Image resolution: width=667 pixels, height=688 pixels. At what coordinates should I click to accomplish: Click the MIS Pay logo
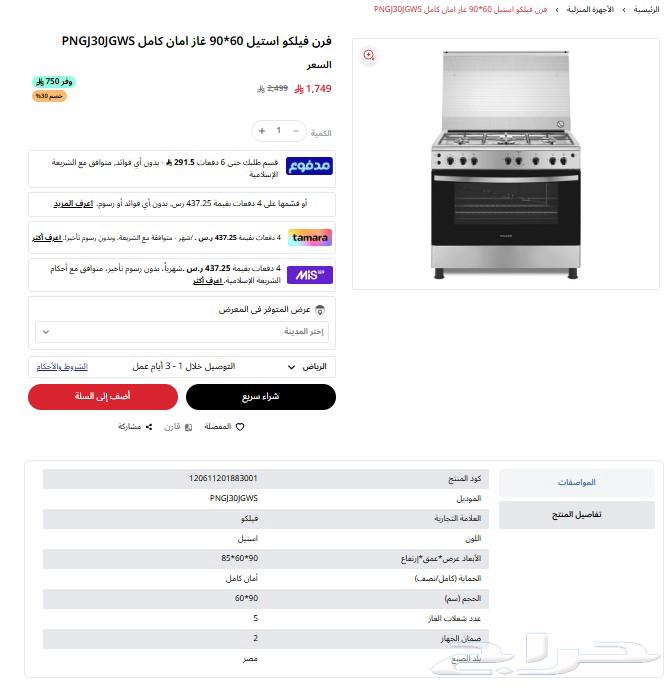[x=310, y=275]
